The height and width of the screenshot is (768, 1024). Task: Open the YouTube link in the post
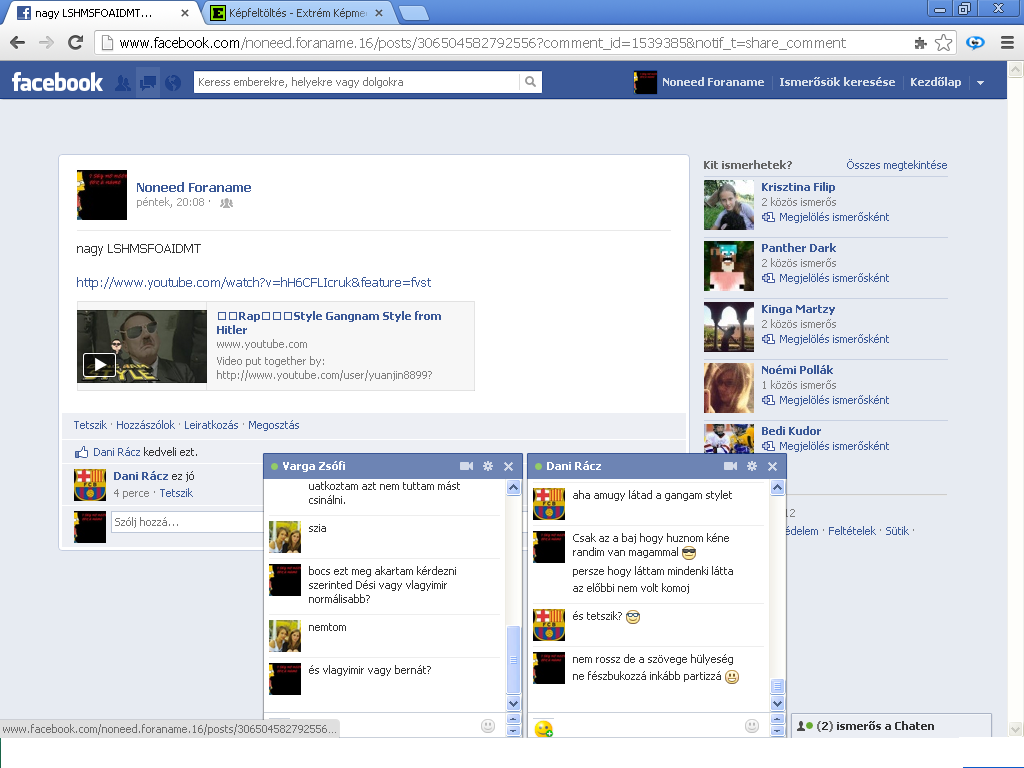pos(253,282)
